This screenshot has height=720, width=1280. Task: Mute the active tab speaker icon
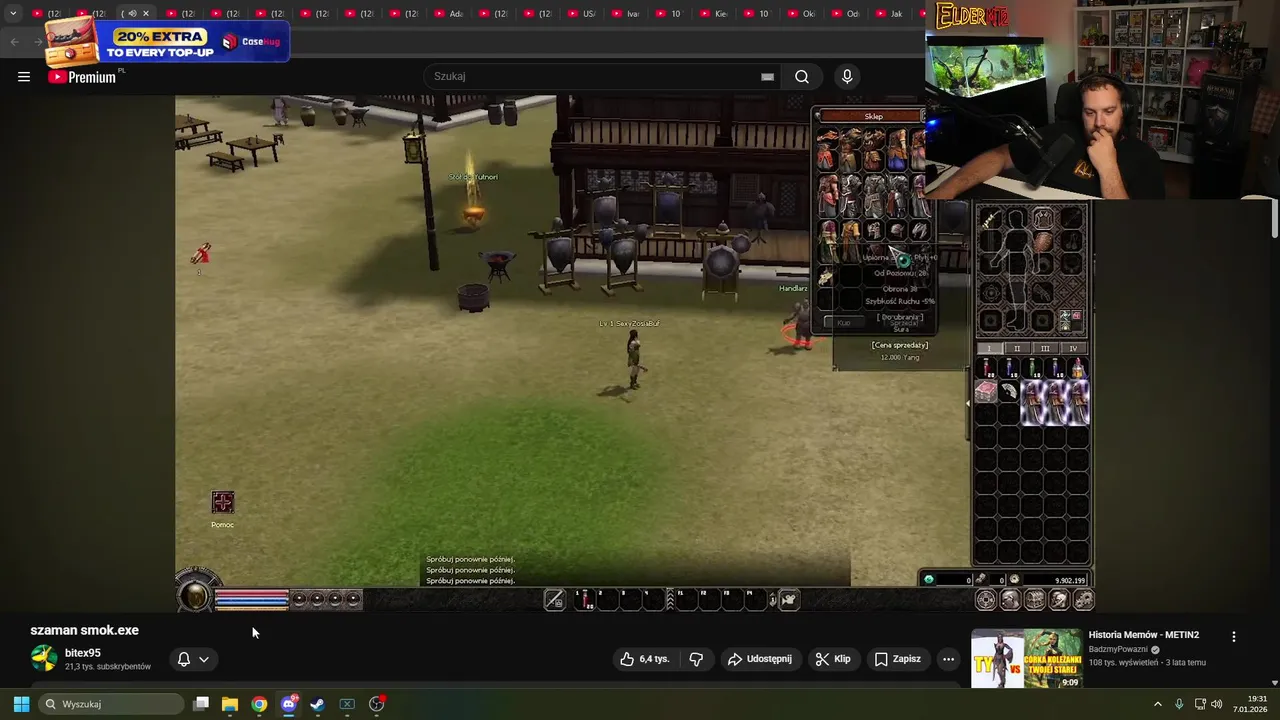pyautogui.click(x=132, y=13)
